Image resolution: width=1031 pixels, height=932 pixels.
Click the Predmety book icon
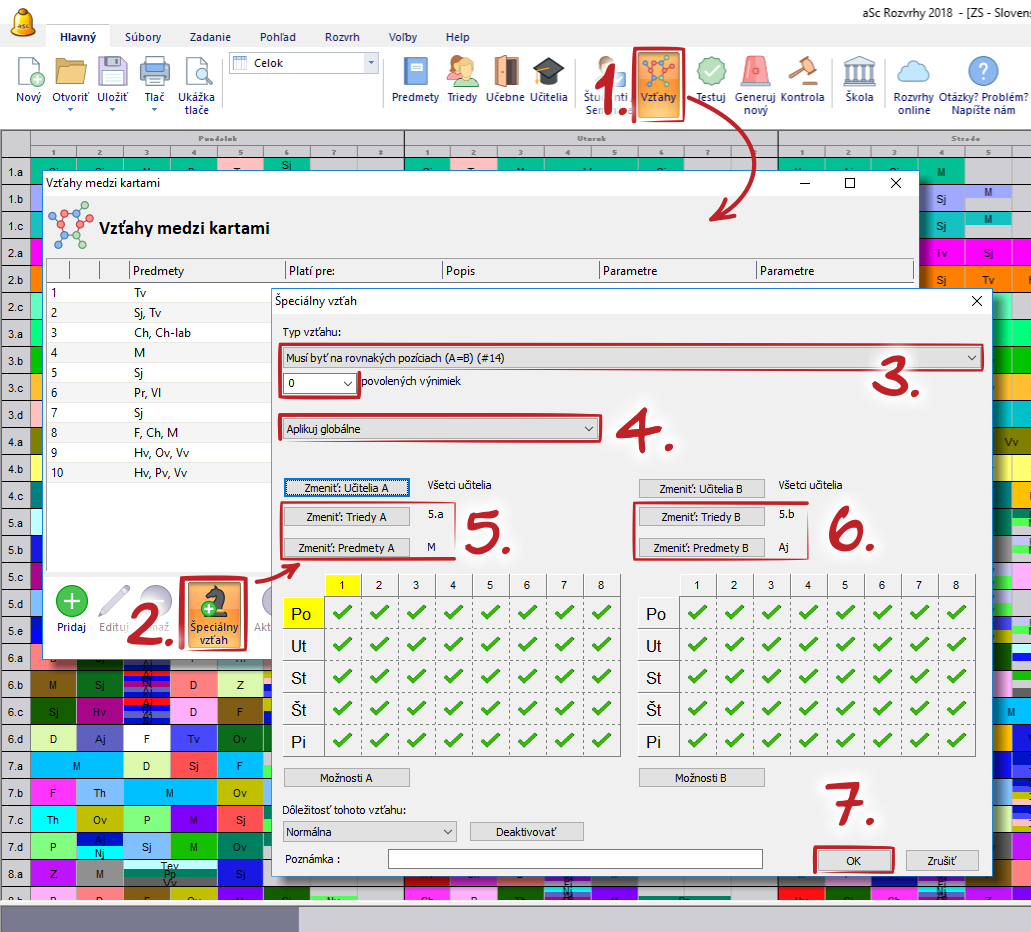click(x=415, y=72)
